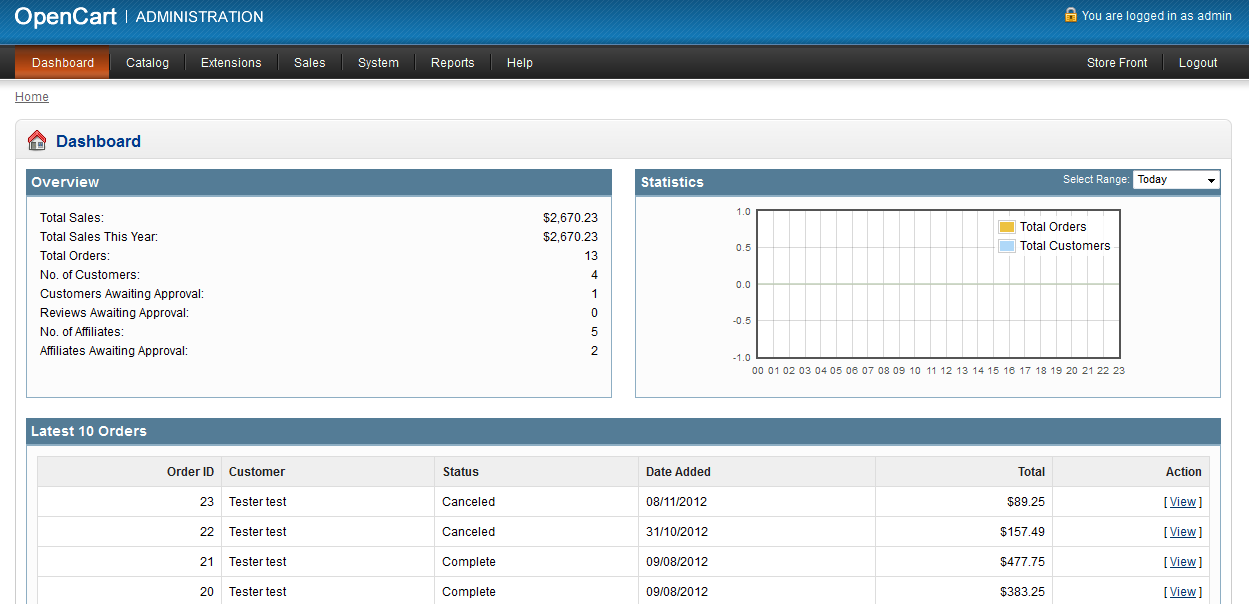The width and height of the screenshot is (1249, 604).
Task: Open the Sales menu
Action: pos(309,63)
